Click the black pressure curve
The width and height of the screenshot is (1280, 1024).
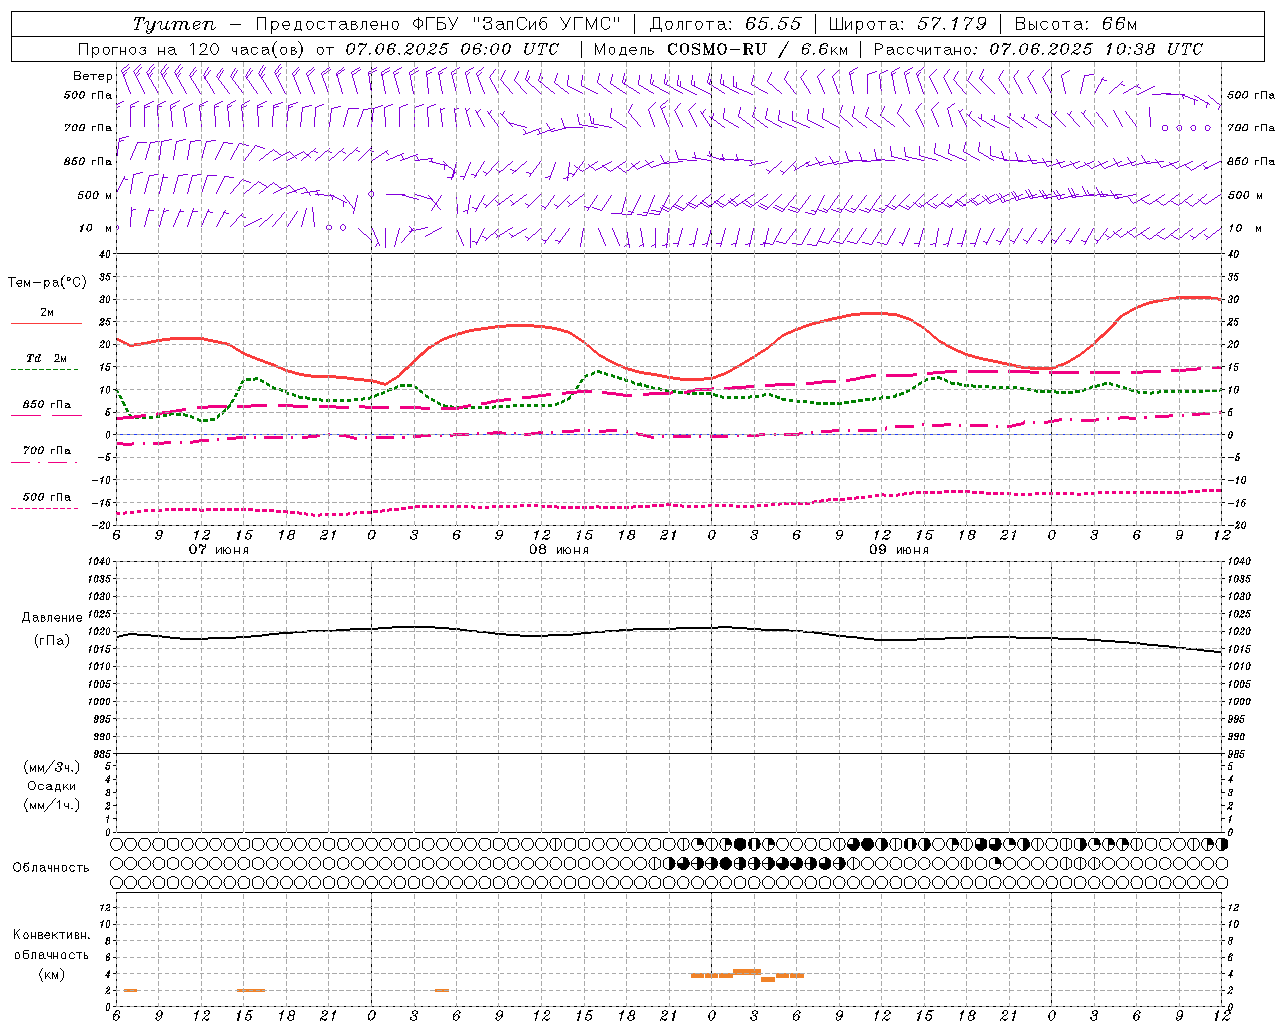click(669, 629)
